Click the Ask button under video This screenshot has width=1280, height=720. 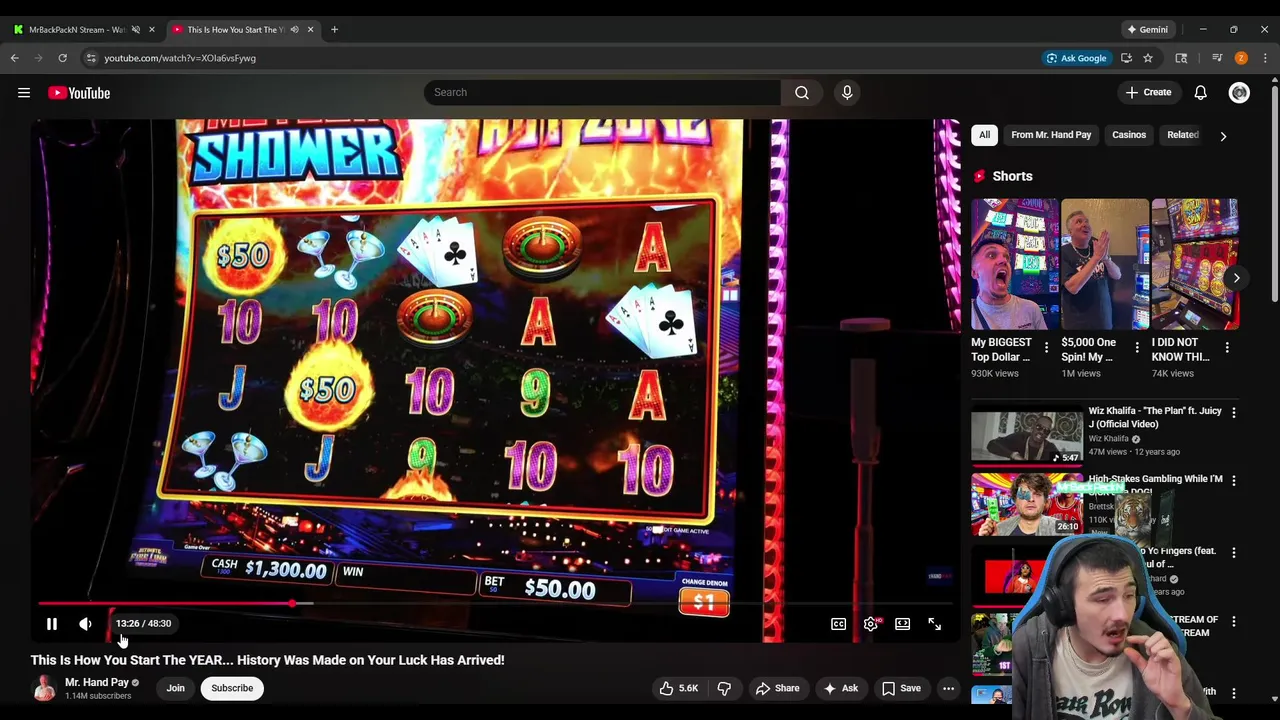point(840,688)
